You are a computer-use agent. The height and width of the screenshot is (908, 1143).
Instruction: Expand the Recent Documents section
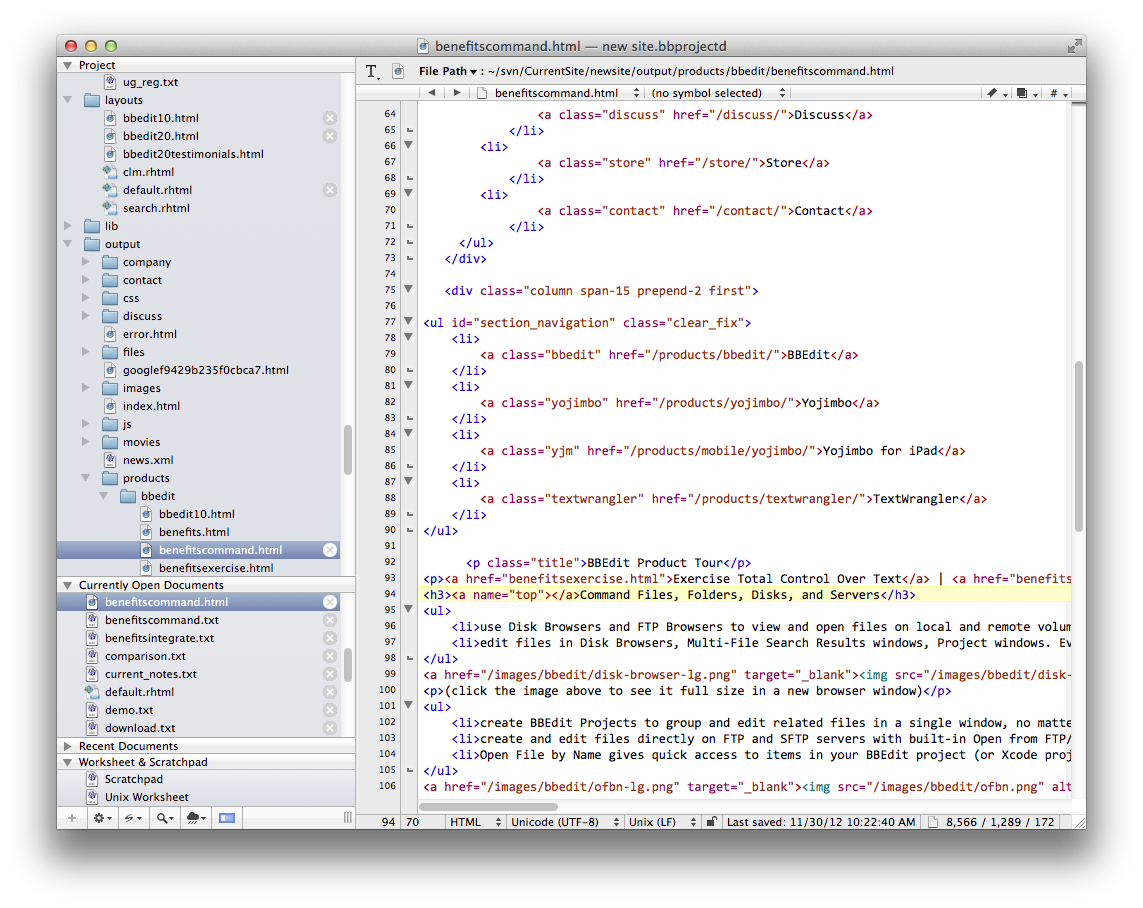point(68,746)
